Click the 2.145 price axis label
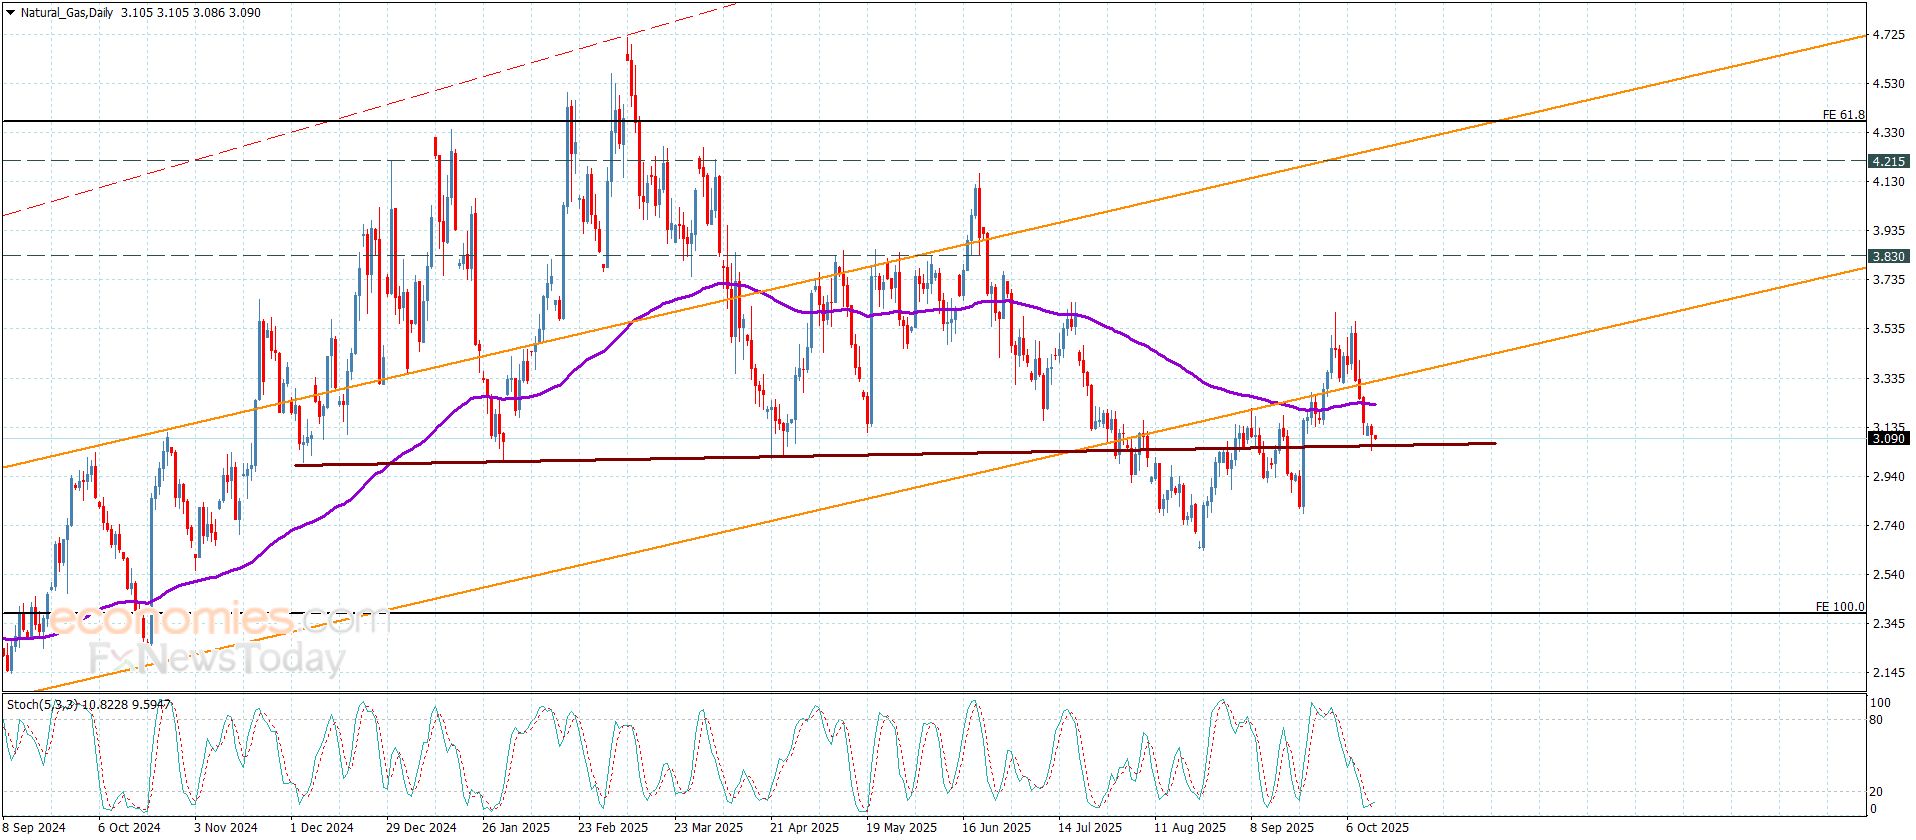Viewport: 1916px width, 840px height. pos(1887,672)
